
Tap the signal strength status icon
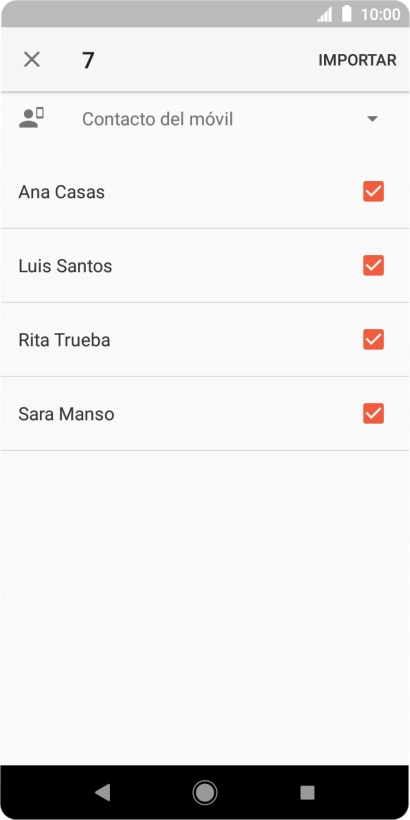(324, 14)
